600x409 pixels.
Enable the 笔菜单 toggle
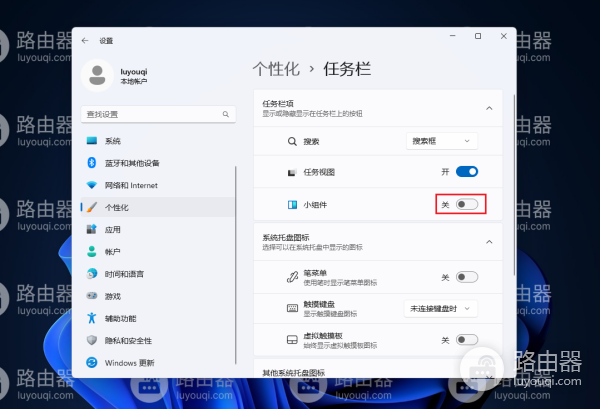467,277
